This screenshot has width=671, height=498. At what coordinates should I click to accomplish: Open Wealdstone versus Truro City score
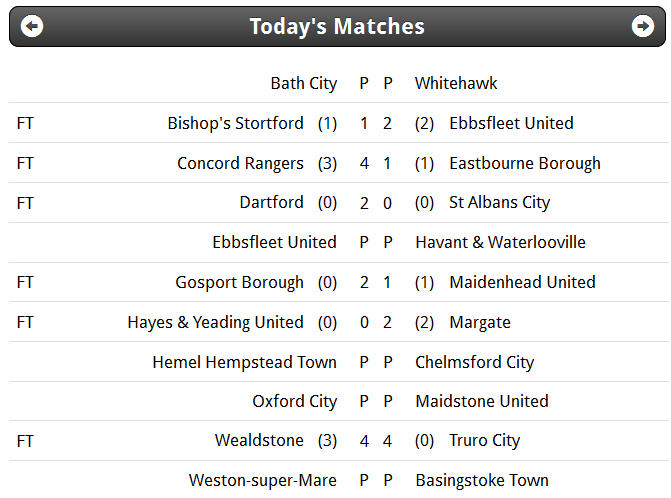376,441
